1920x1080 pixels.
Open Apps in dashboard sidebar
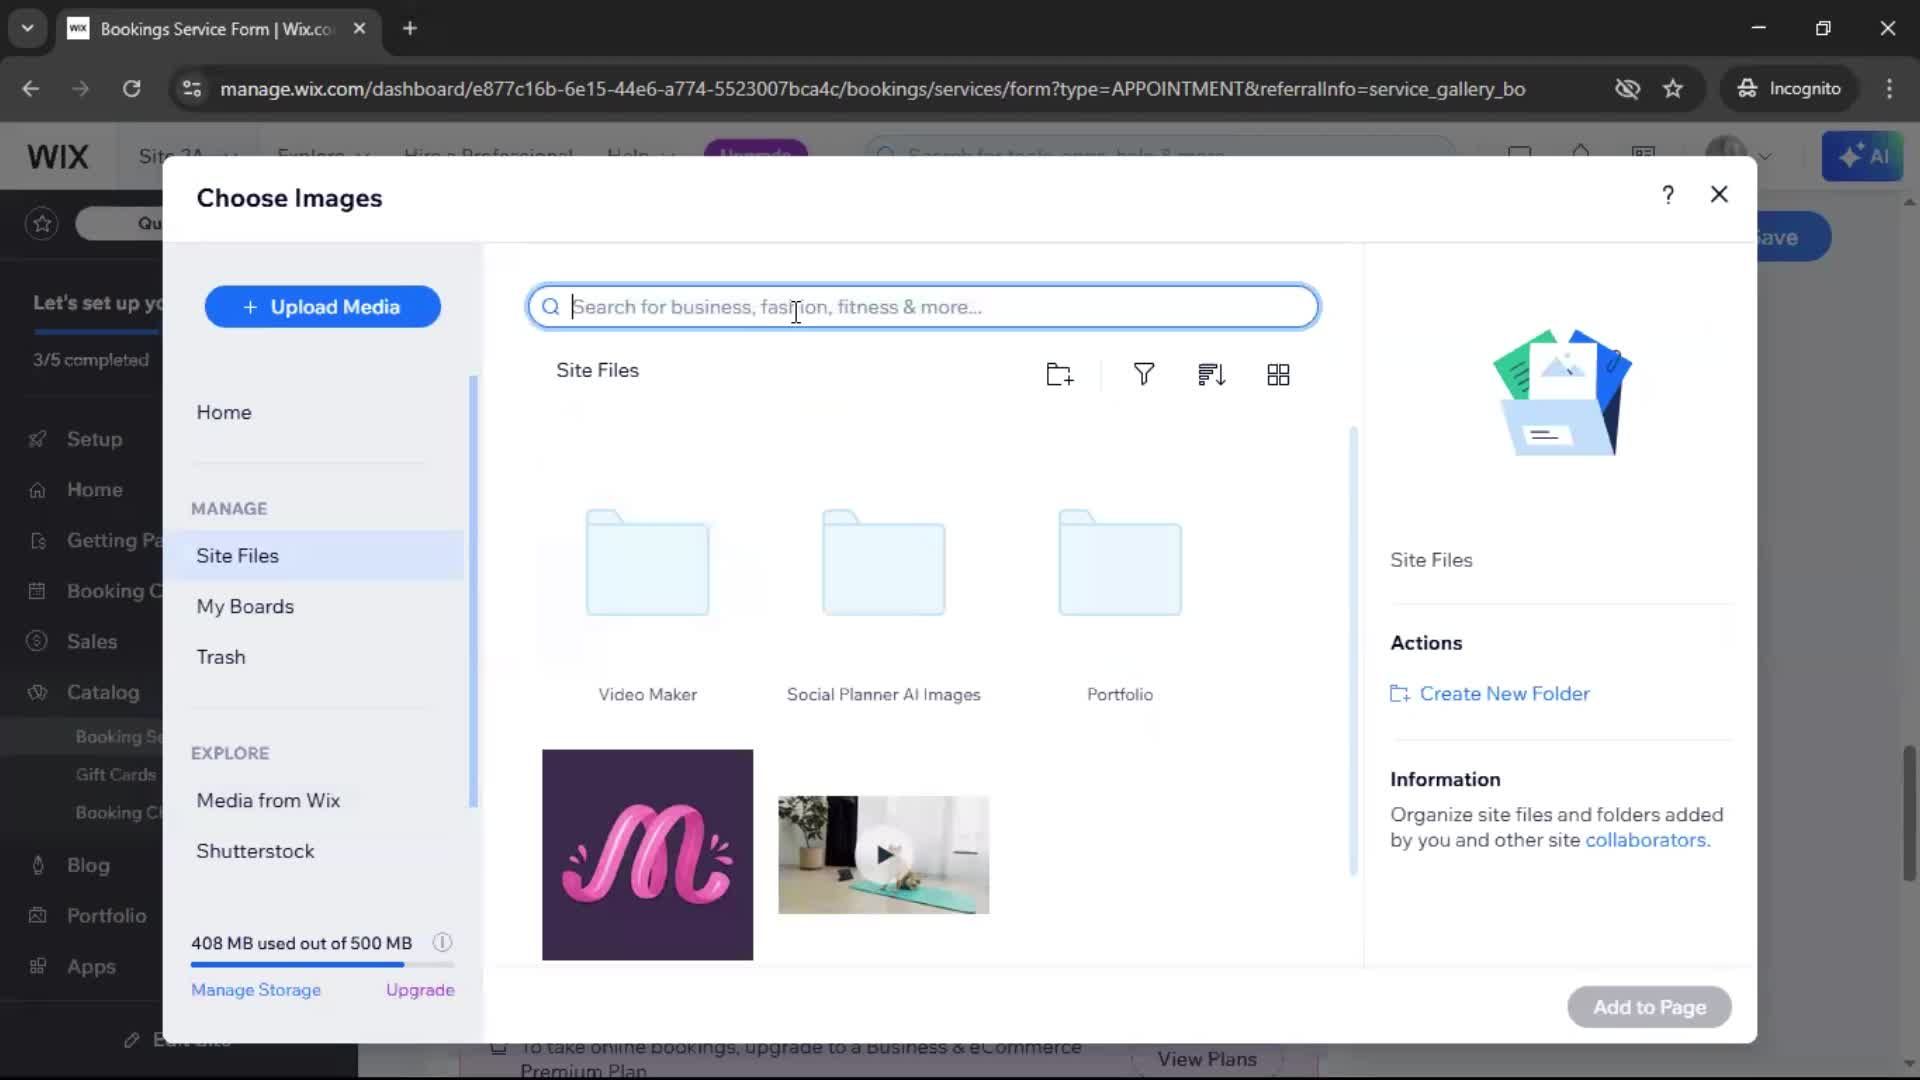point(91,967)
